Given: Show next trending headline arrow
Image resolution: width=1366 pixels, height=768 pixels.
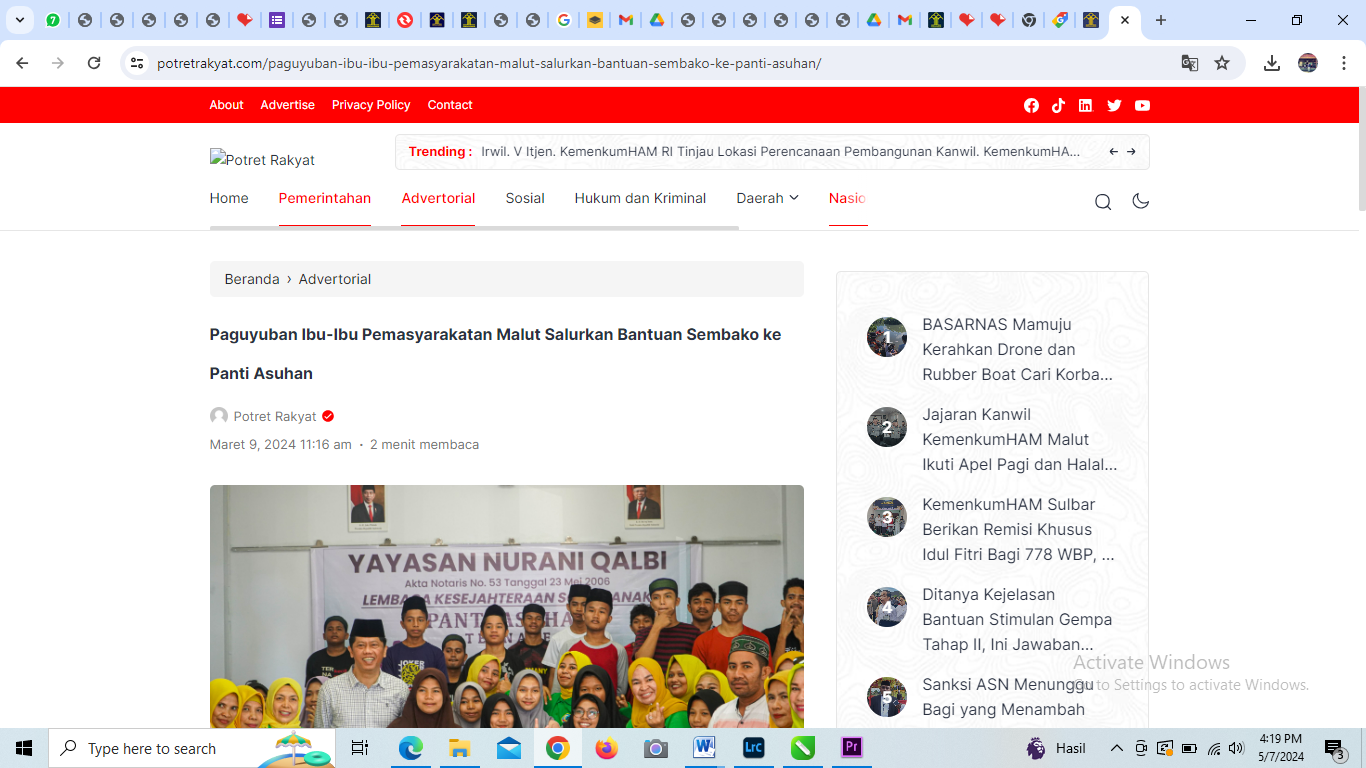Looking at the screenshot, I should click(1131, 152).
